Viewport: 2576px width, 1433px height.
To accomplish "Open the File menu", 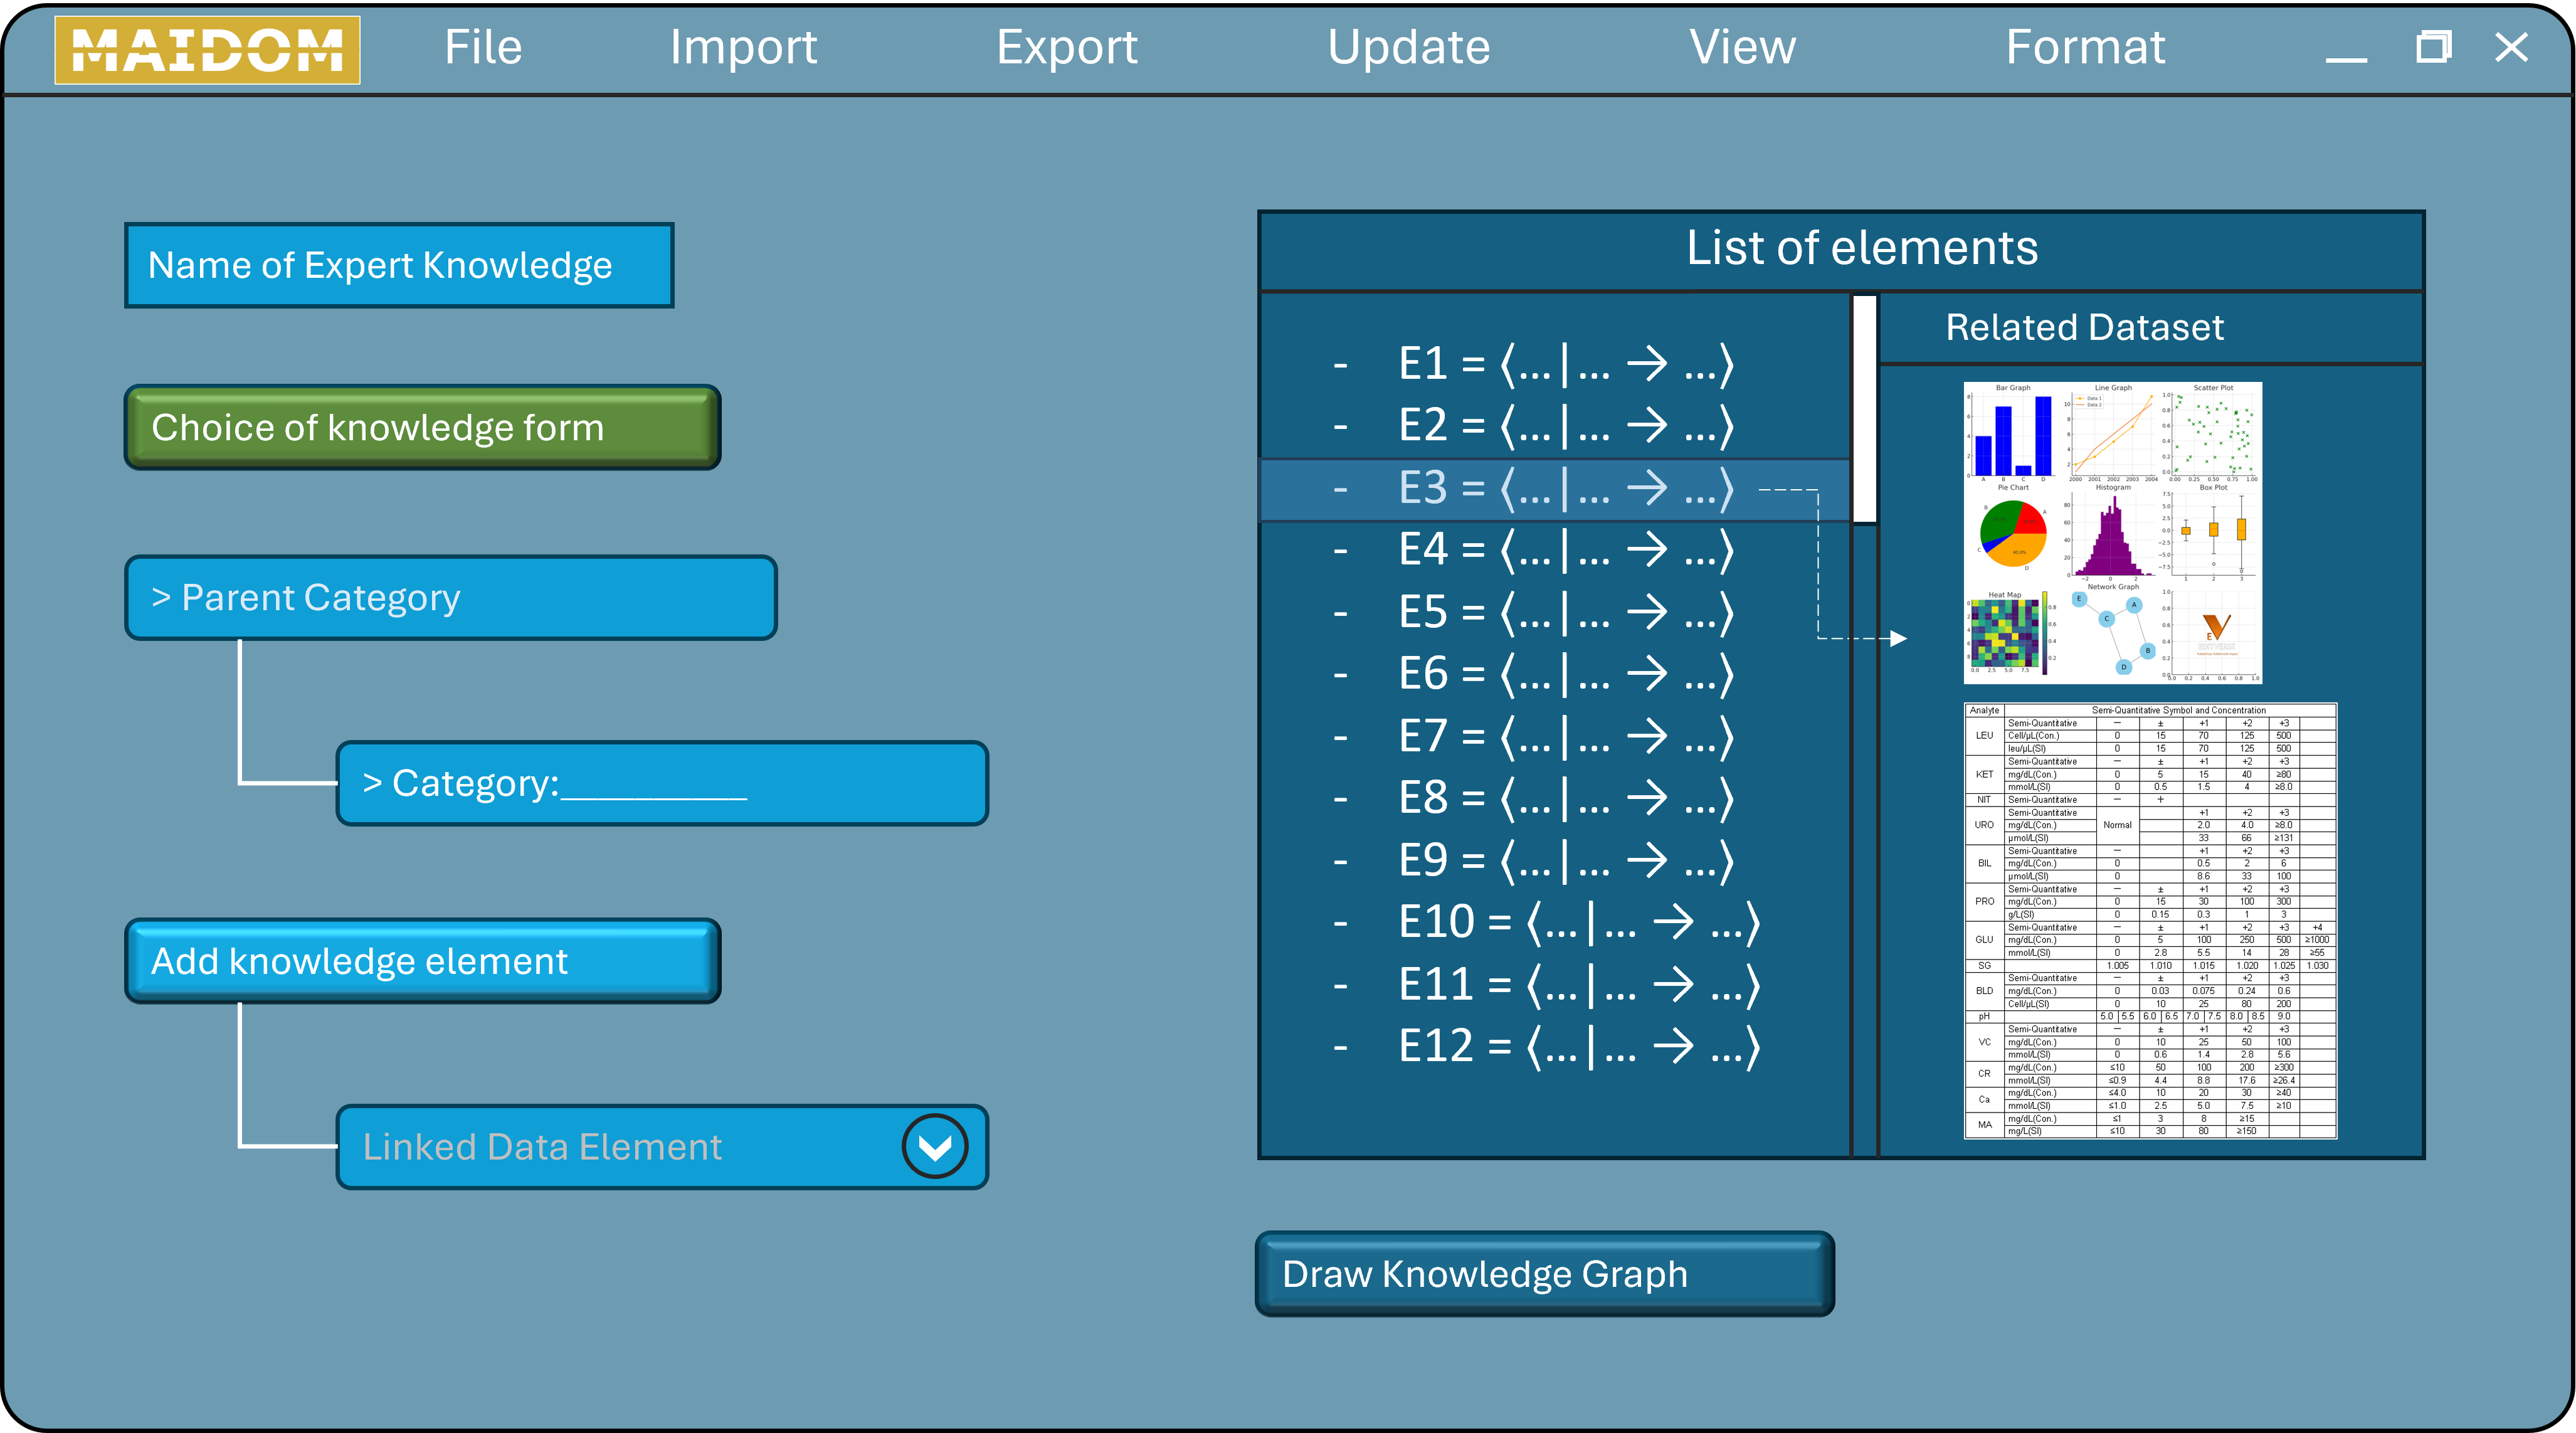I will pos(483,47).
